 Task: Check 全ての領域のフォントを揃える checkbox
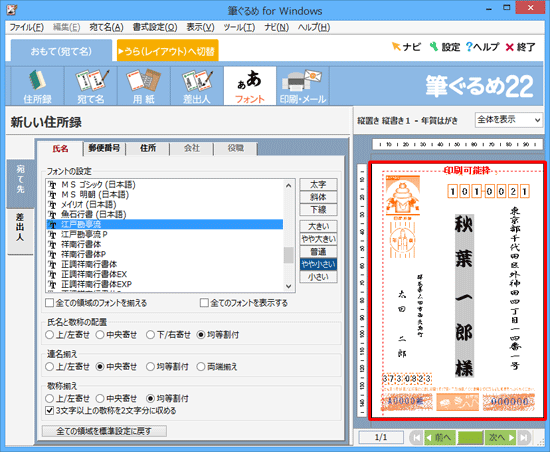tap(50, 303)
